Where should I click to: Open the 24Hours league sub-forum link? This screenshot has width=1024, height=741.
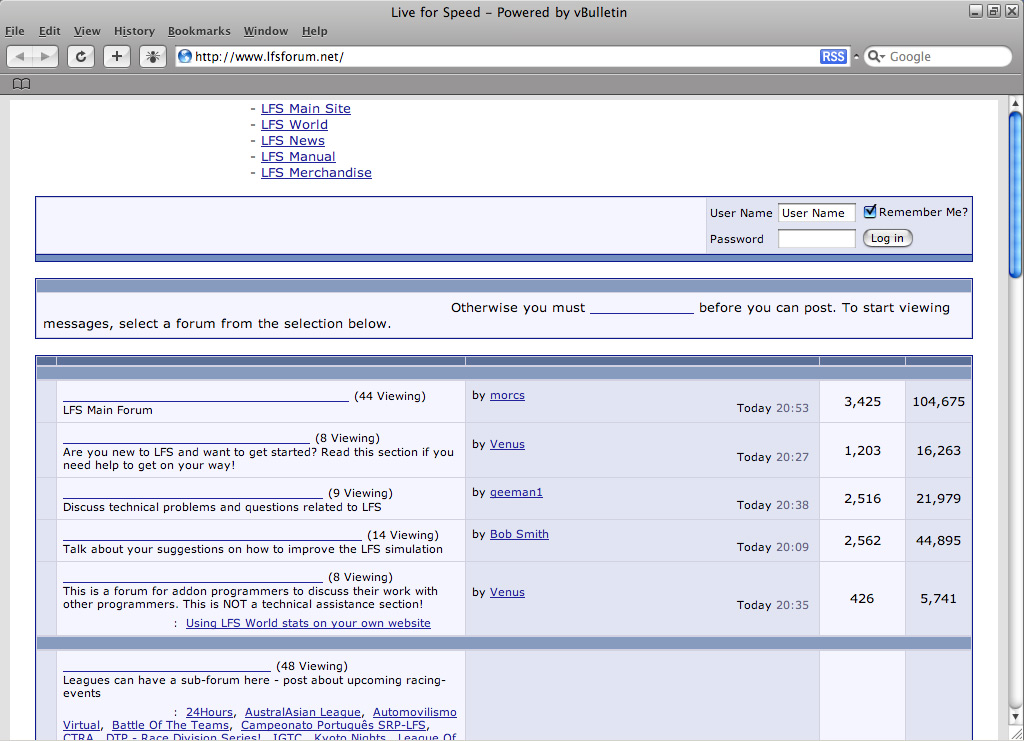tap(209, 712)
